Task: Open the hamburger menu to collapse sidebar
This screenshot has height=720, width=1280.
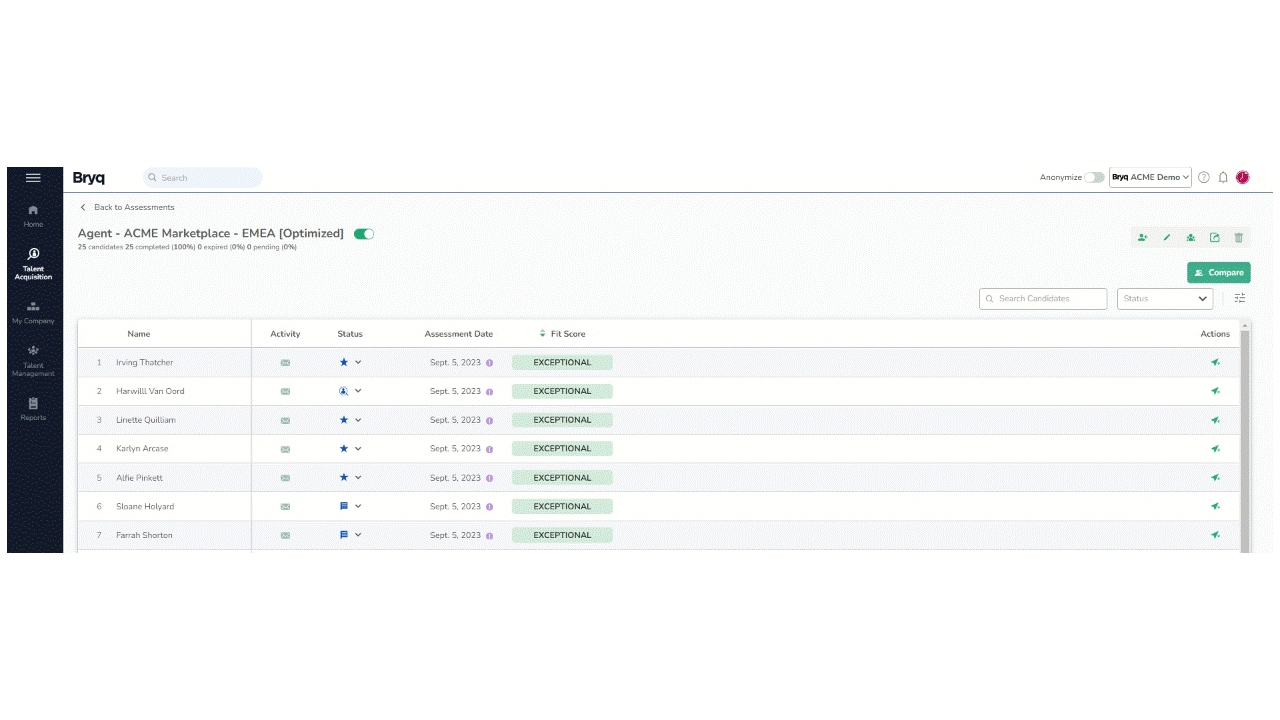Action: (33, 178)
